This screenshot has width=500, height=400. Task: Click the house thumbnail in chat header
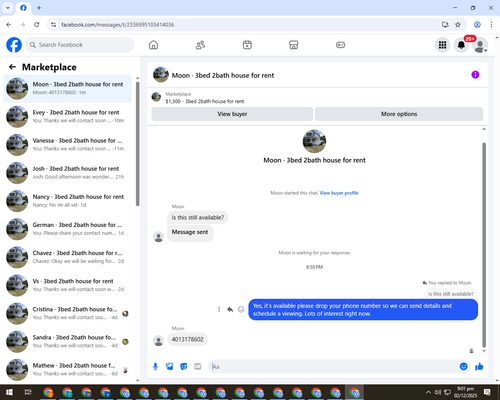[161, 75]
